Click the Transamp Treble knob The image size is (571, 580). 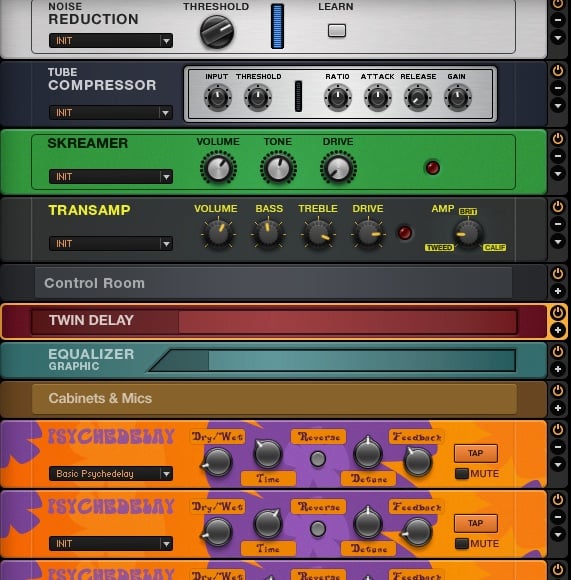318,234
